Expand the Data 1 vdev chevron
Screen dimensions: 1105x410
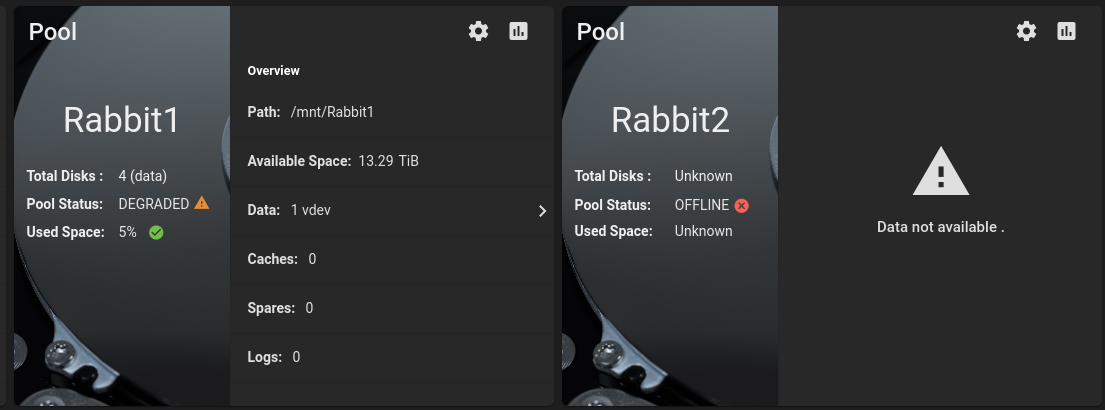542,211
